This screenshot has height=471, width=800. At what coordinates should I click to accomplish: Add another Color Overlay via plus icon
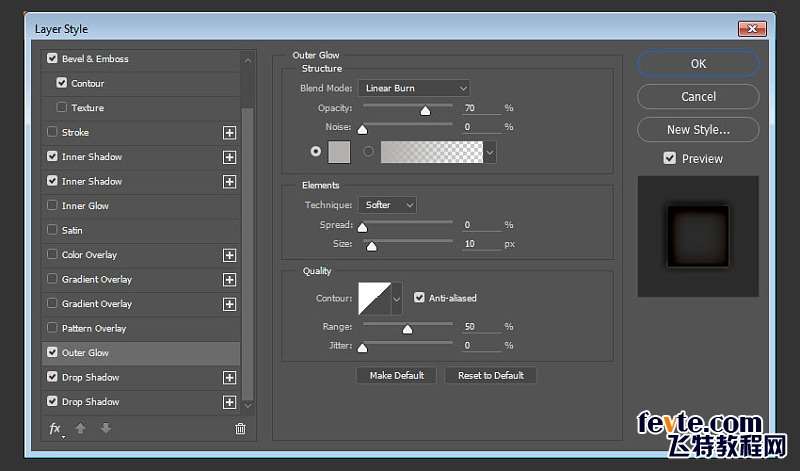[230, 255]
